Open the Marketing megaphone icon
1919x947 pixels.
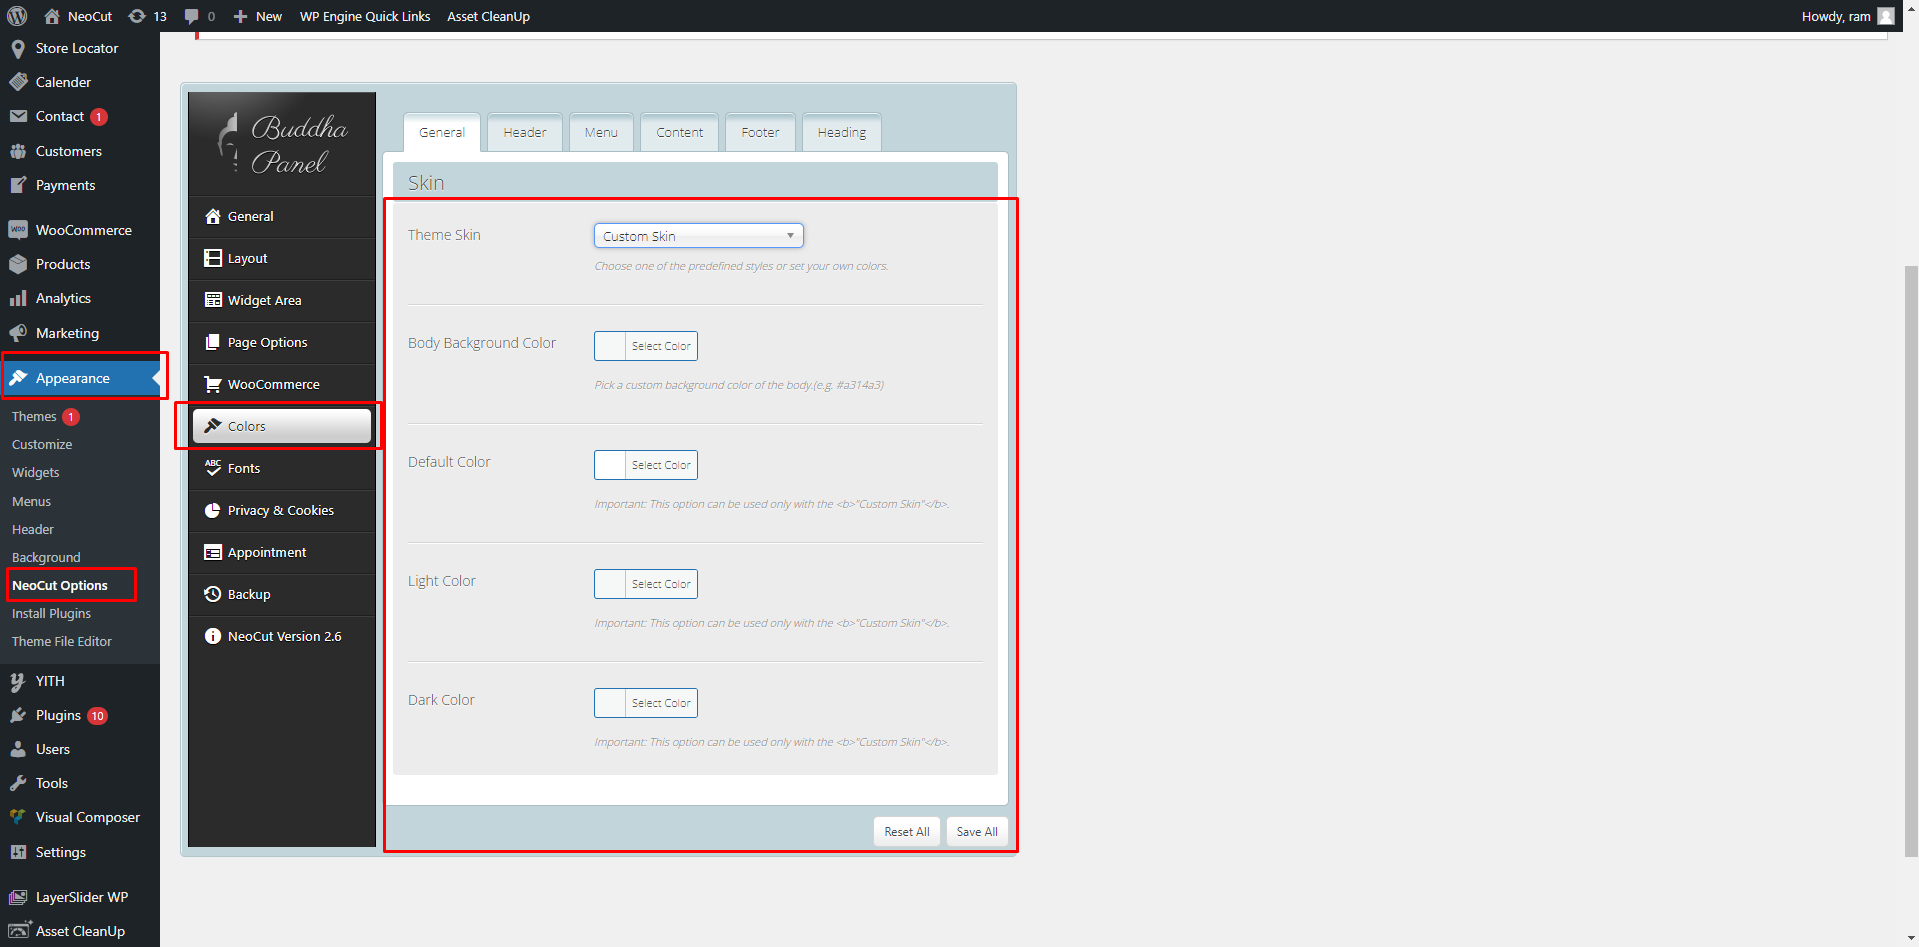click(x=18, y=333)
